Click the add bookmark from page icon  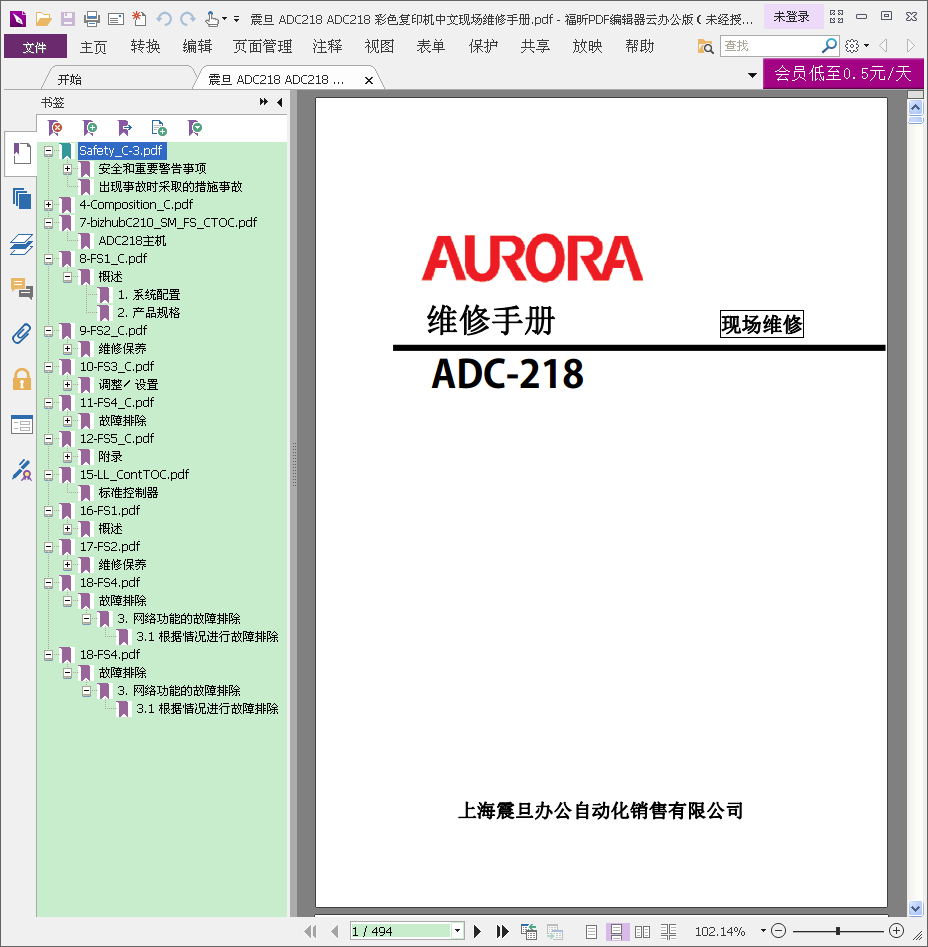point(159,127)
